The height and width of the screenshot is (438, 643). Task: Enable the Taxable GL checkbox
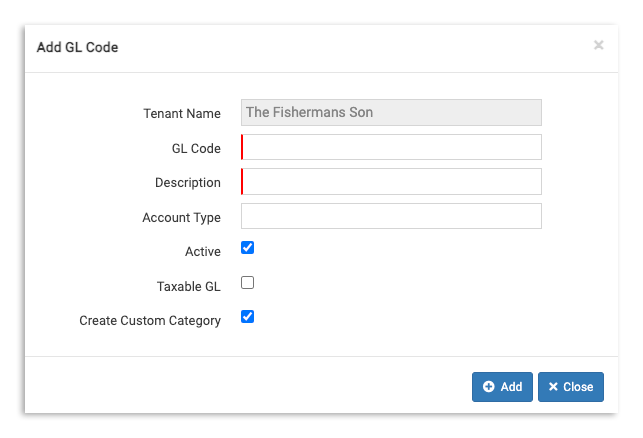[248, 283]
